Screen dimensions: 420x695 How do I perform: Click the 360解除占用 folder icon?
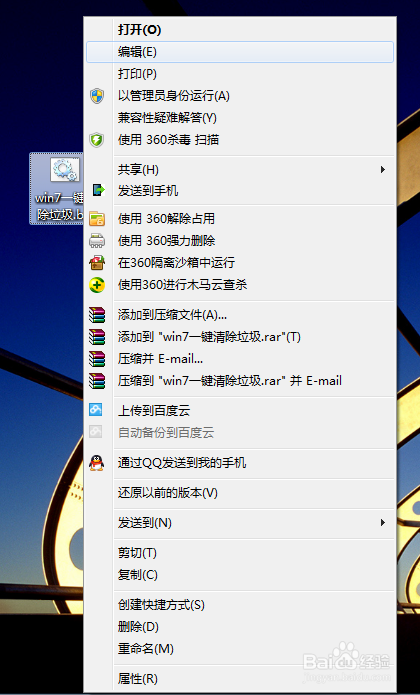(97, 218)
